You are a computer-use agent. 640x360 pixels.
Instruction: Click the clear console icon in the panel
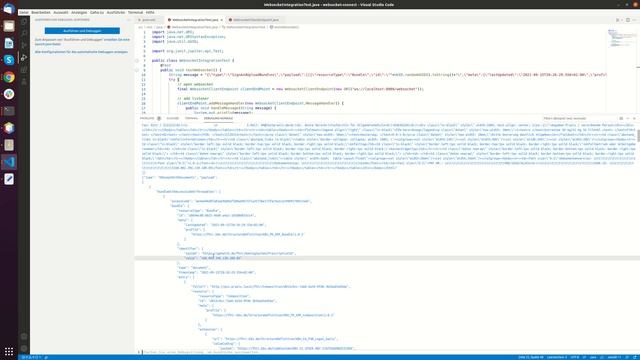(x=621, y=118)
